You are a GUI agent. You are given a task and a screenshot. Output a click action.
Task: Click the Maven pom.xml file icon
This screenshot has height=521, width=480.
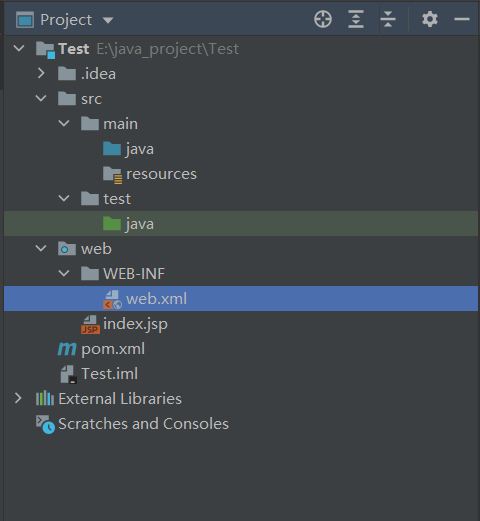point(67,349)
